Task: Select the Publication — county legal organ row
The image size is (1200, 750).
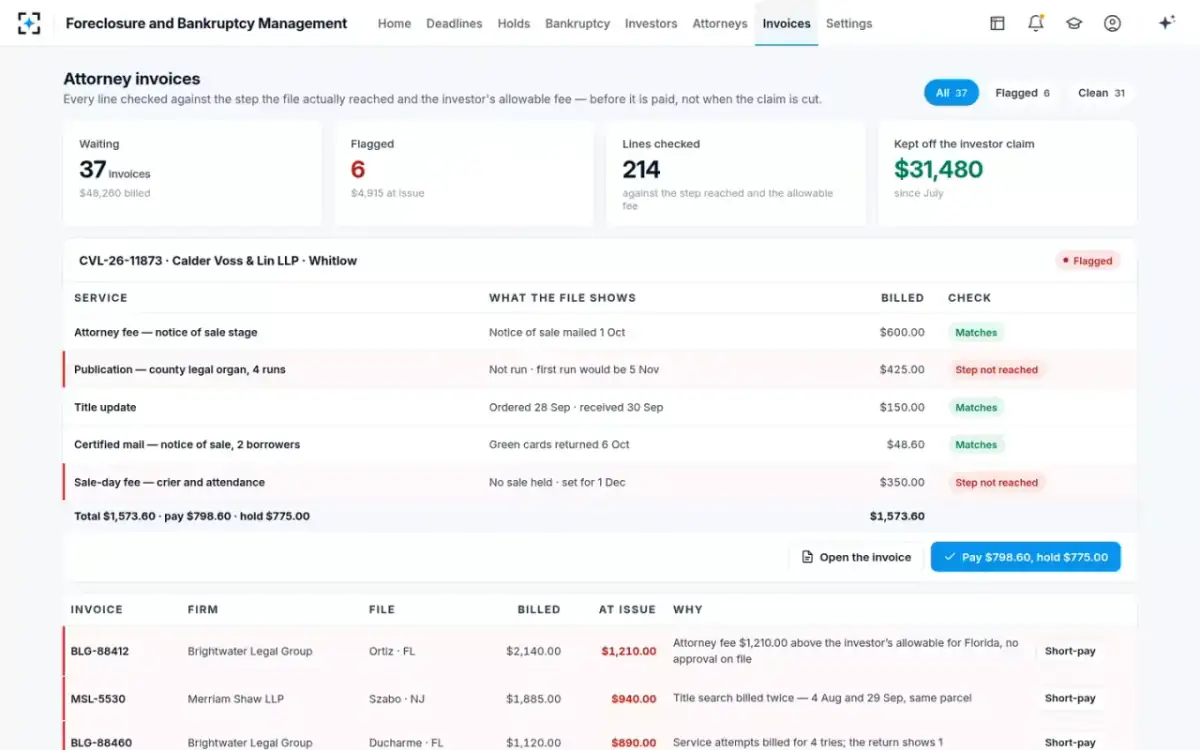Action: point(600,369)
